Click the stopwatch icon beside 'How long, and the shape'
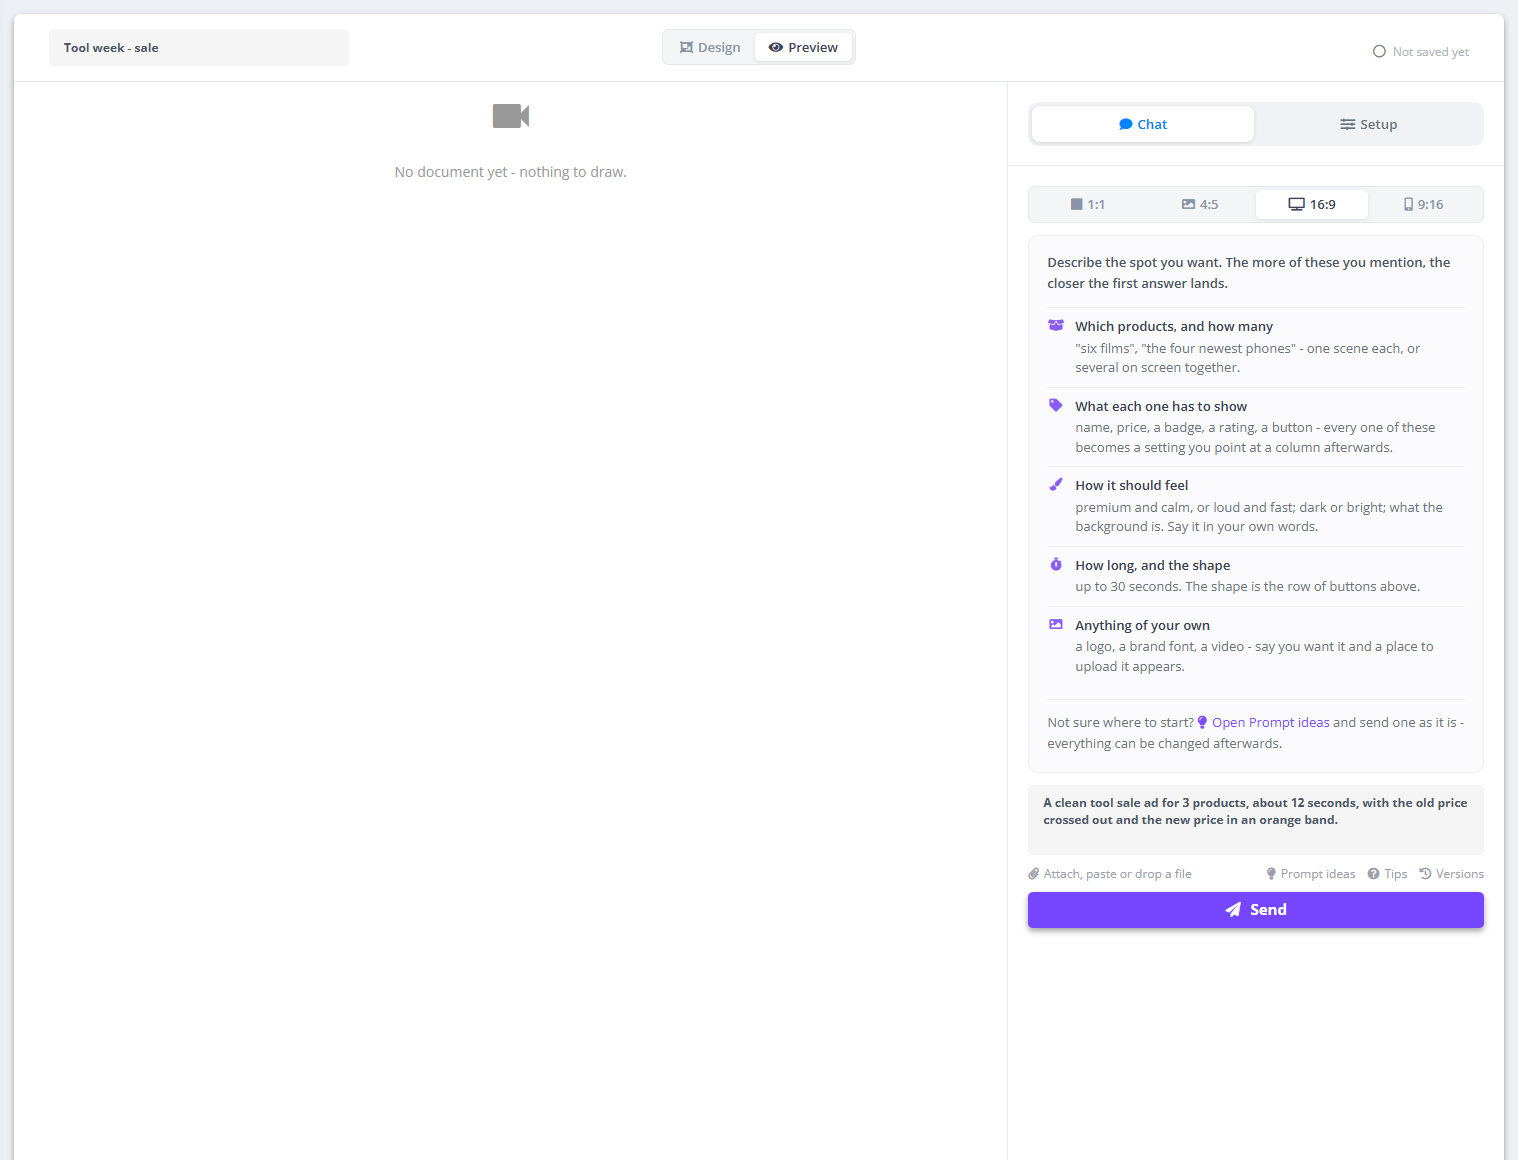 [1055, 564]
